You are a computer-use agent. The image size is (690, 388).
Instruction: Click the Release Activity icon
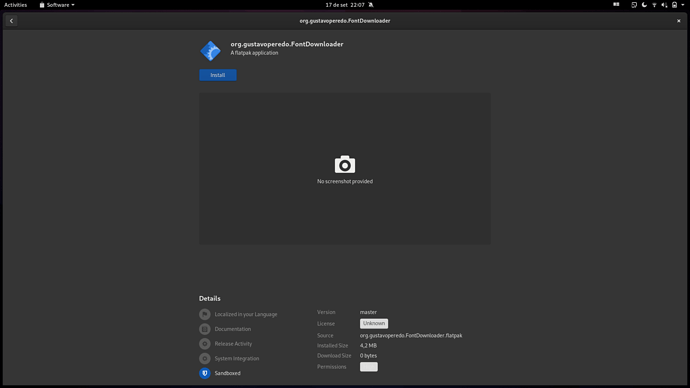205,344
